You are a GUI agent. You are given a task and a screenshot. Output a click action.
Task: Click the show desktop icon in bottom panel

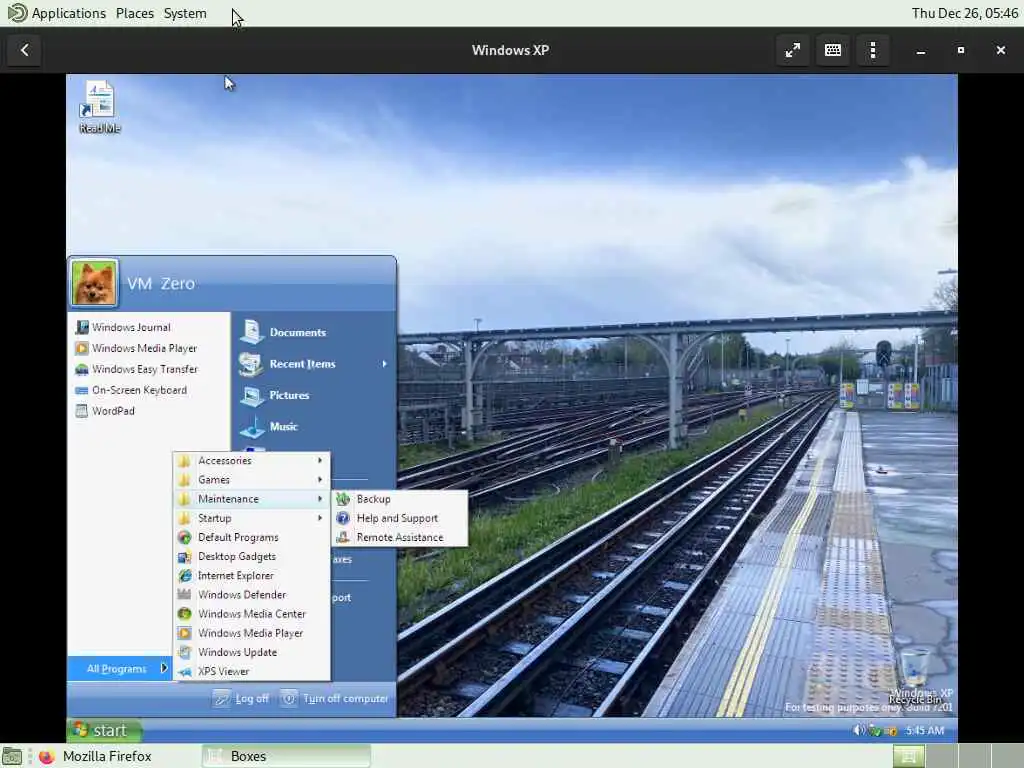pyautogui.click(x=12, y=756)
